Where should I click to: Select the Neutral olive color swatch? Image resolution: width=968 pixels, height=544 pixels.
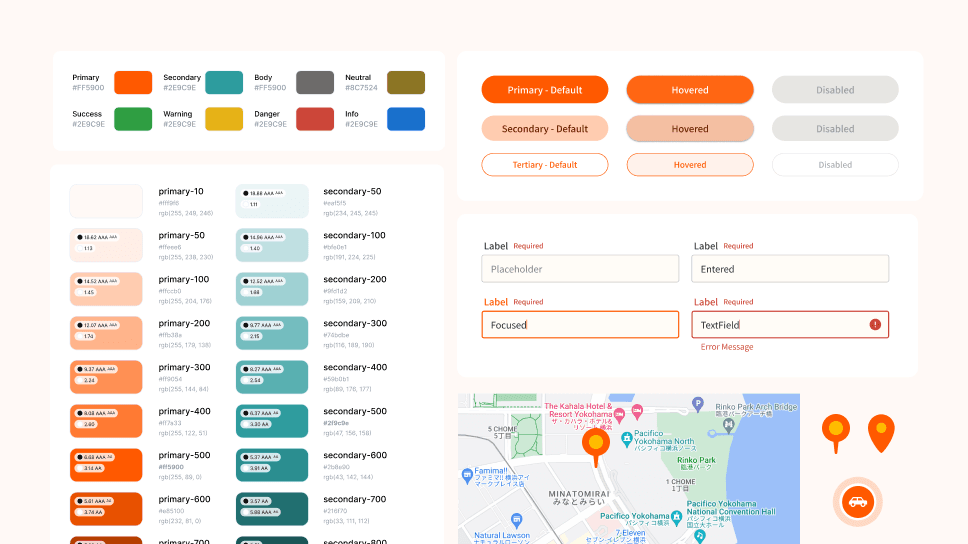click(406, 83)
